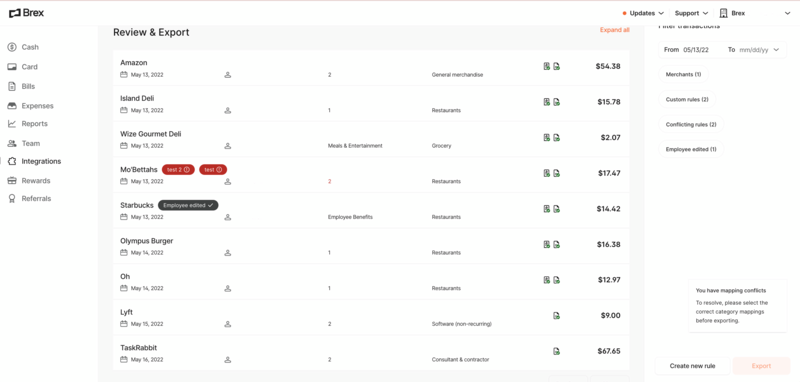Click the Card icon in sidebar
Image resolution: width=800 pixels, height=382 pixels.
click(12, 67)
